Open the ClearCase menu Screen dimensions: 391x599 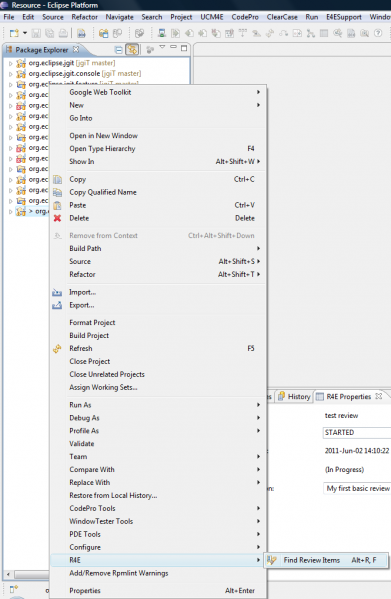[x=282, y=17]
